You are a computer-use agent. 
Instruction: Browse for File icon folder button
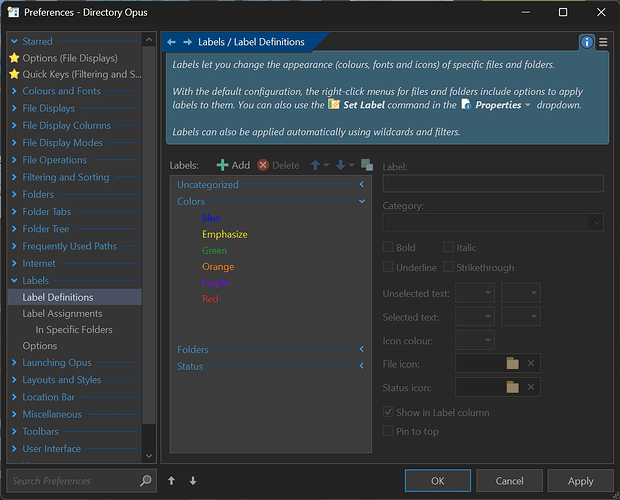coord(512,363)
